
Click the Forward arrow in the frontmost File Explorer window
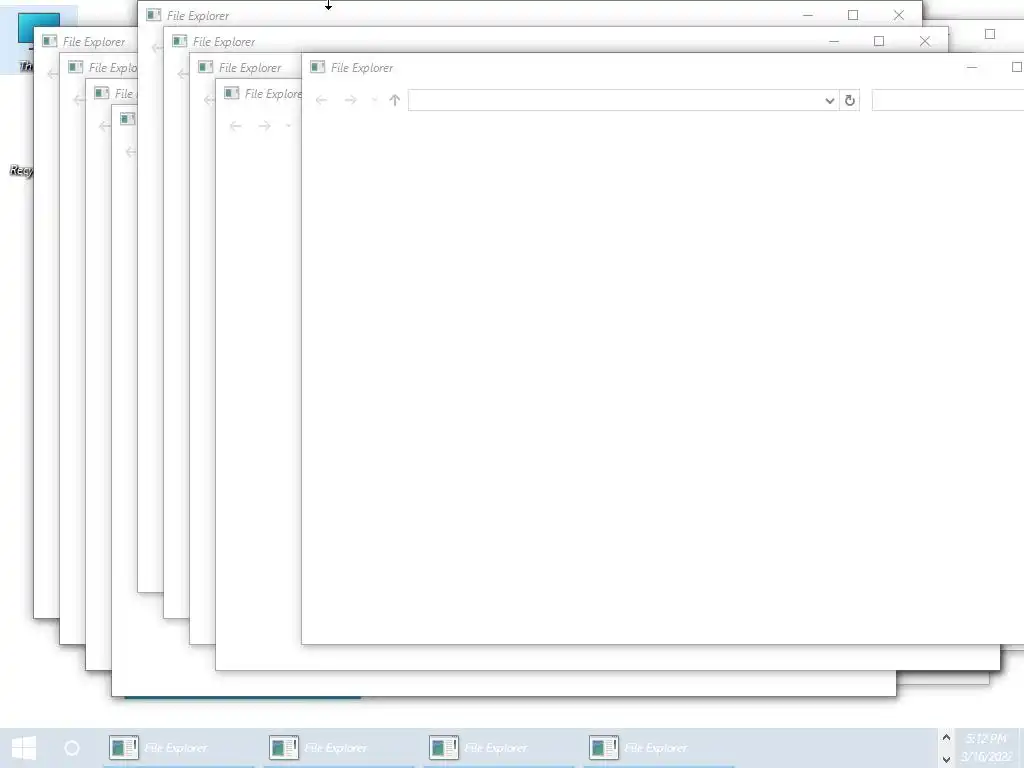click(351, 100)
